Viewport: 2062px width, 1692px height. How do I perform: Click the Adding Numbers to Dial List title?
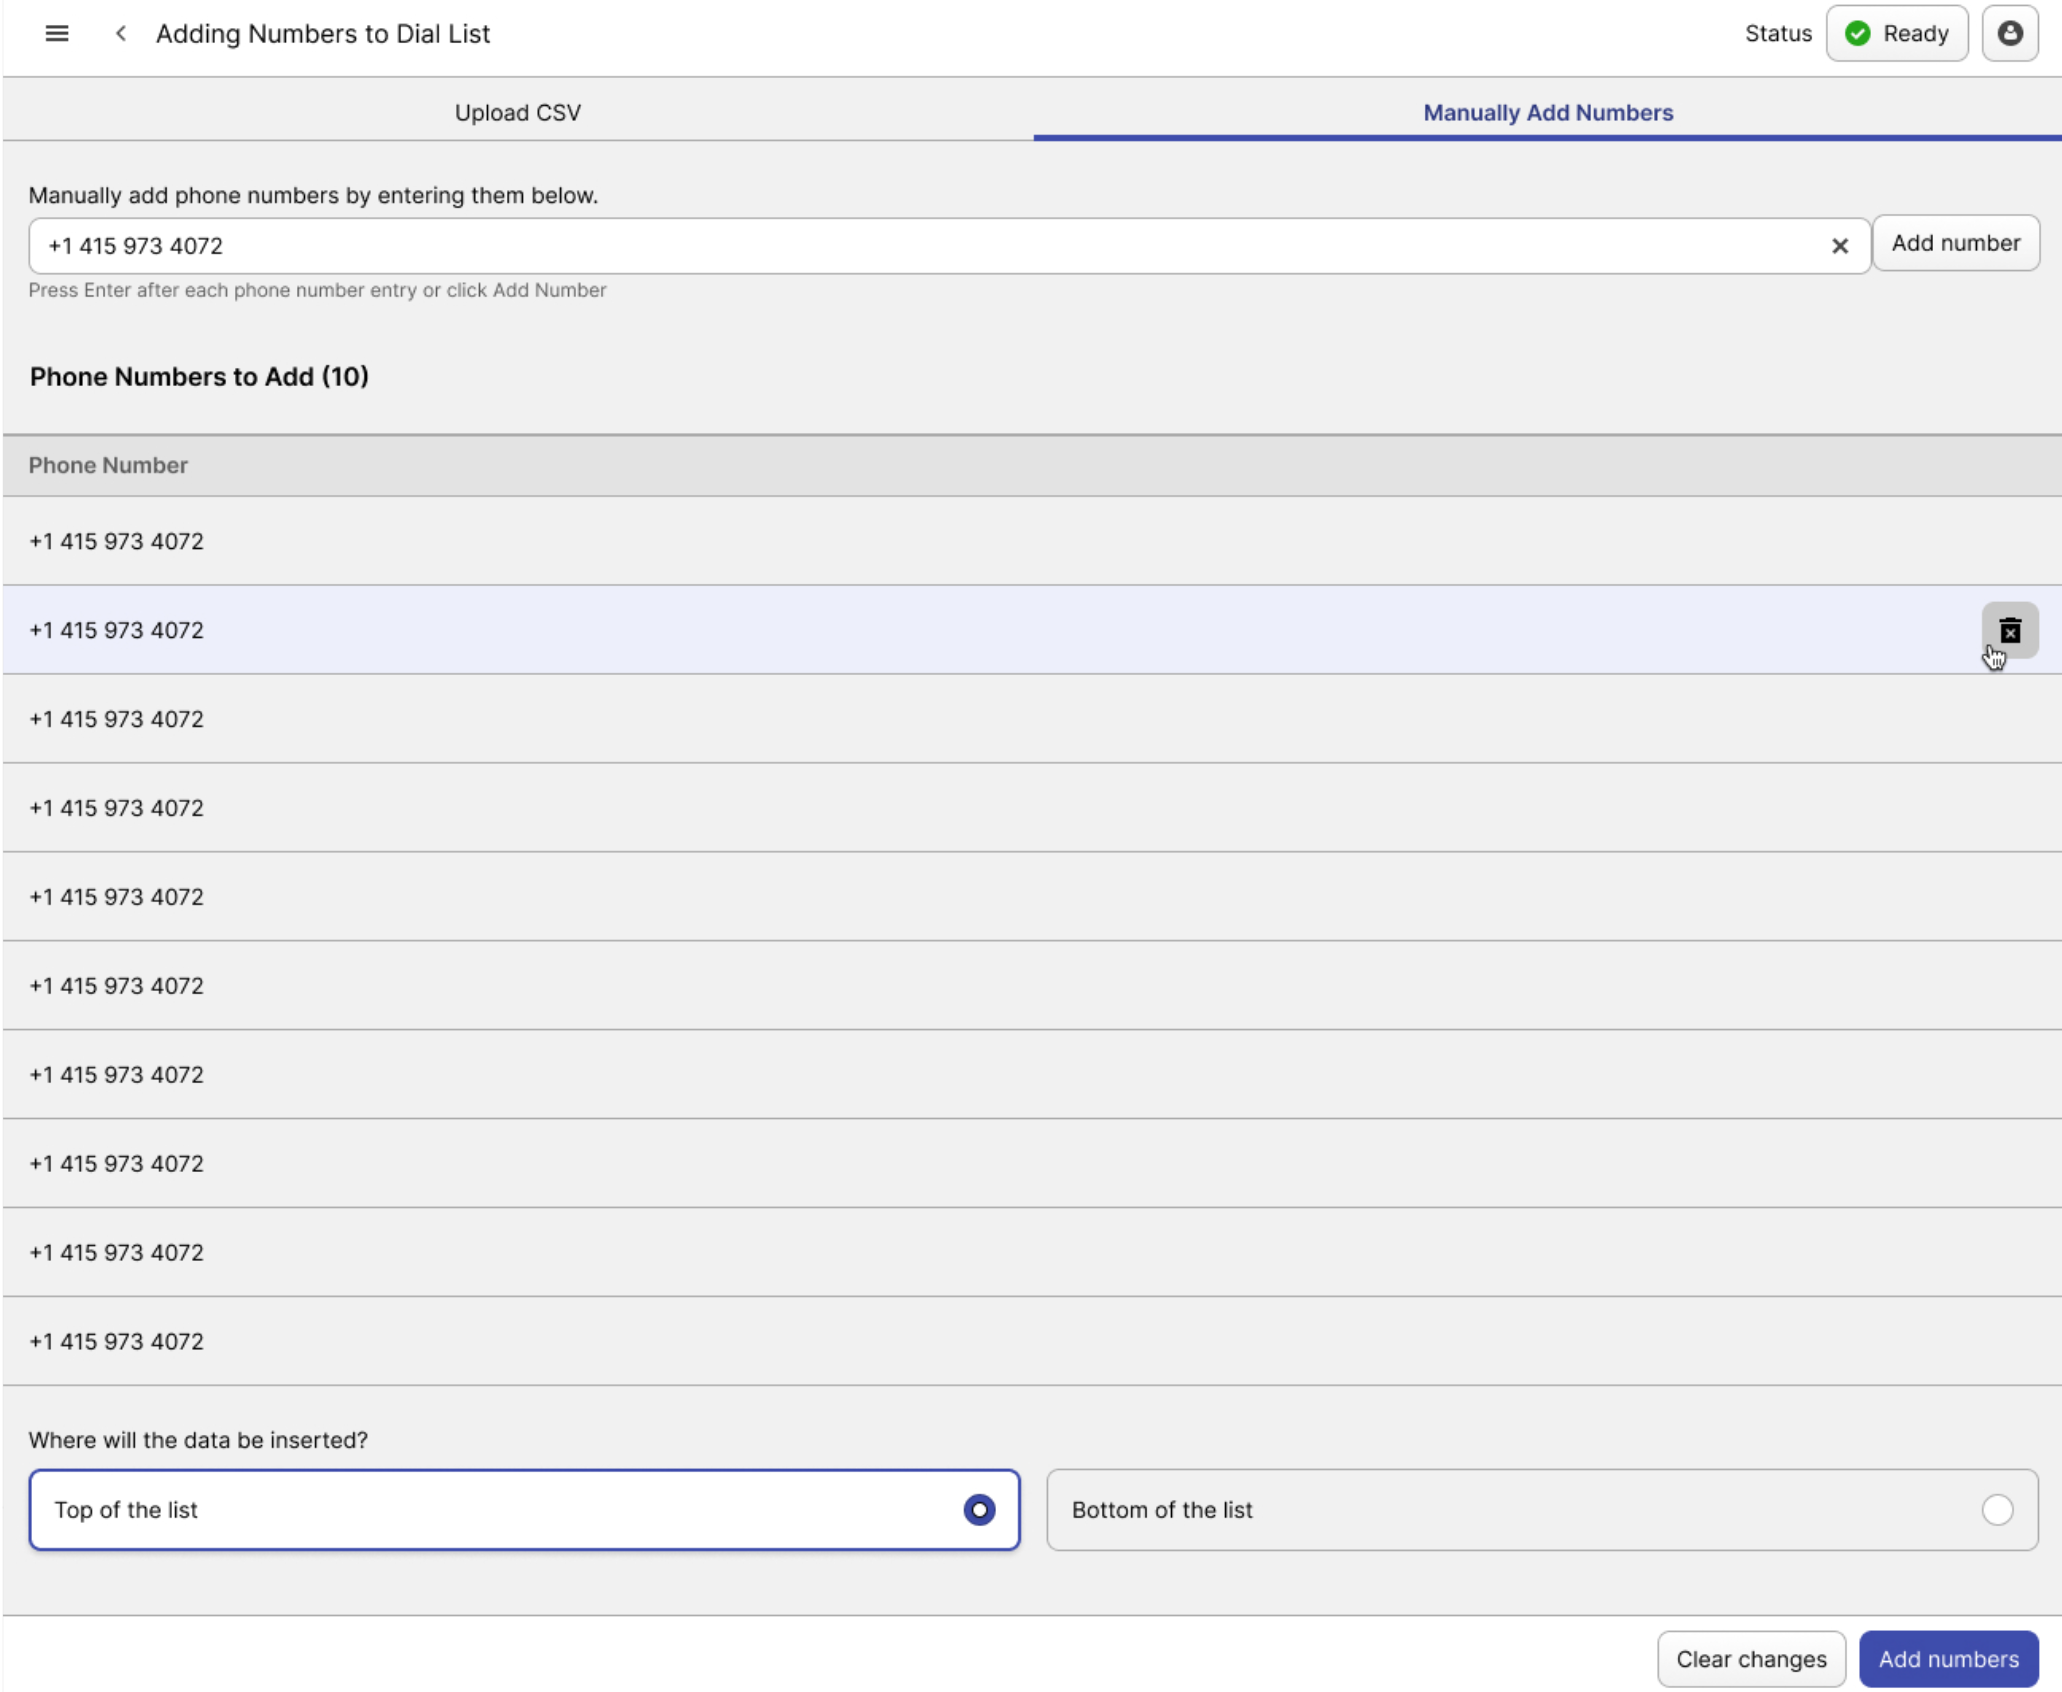click(x=322, y=34)
